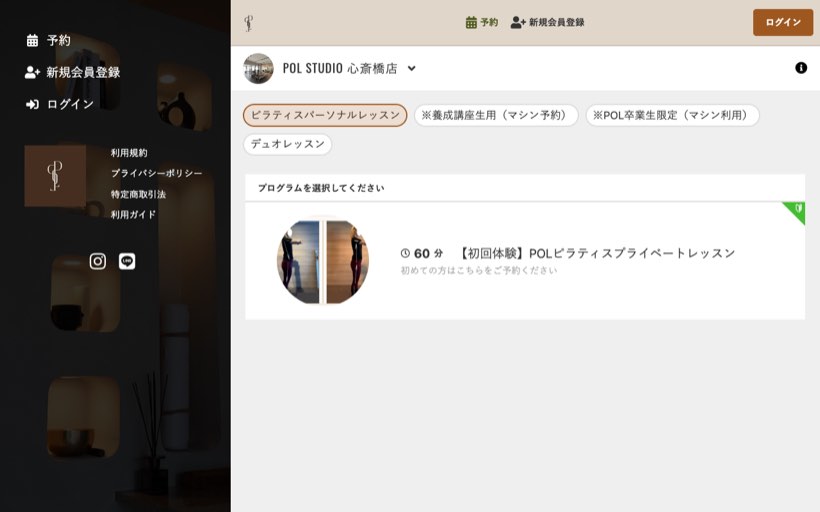Open the Instagram icon link

coord(98,261)
